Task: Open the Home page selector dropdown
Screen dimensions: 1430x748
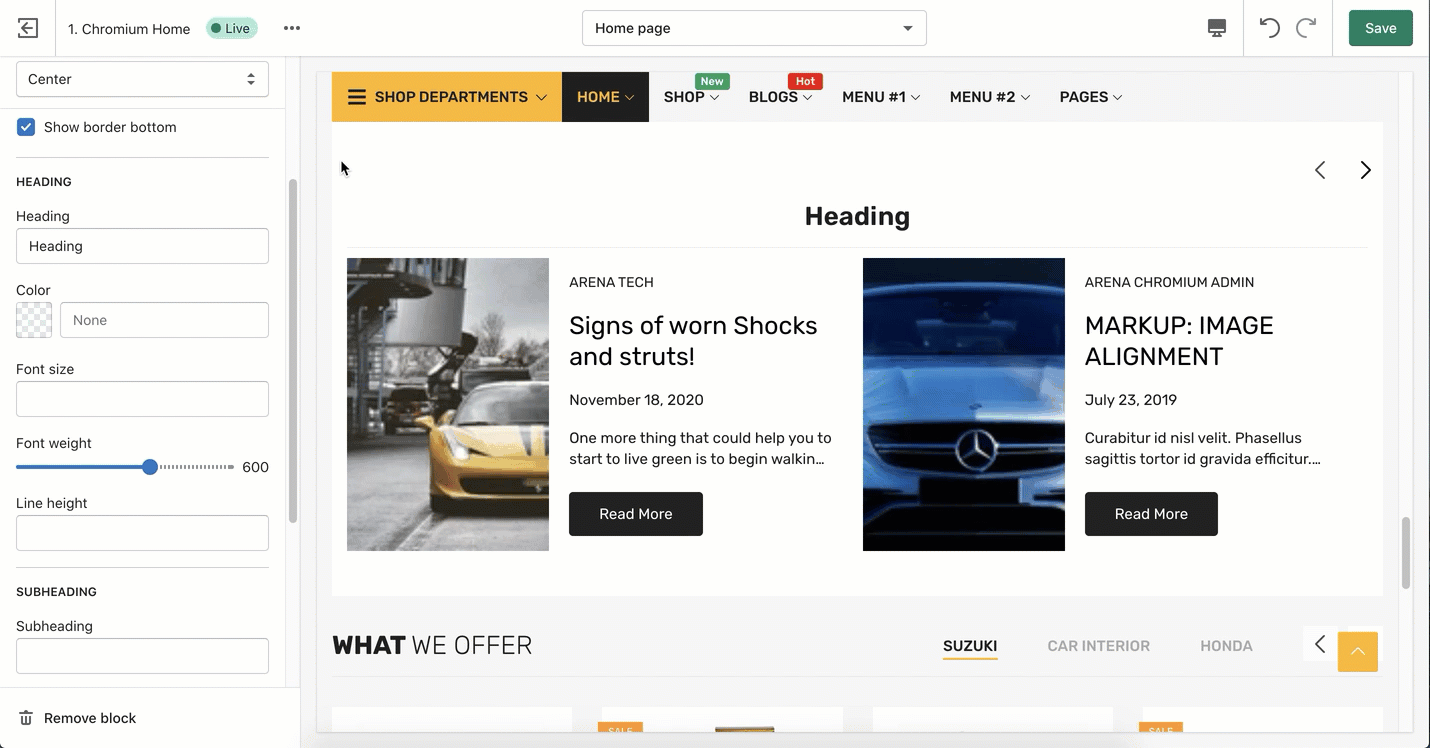Action: tap(754, 28)
